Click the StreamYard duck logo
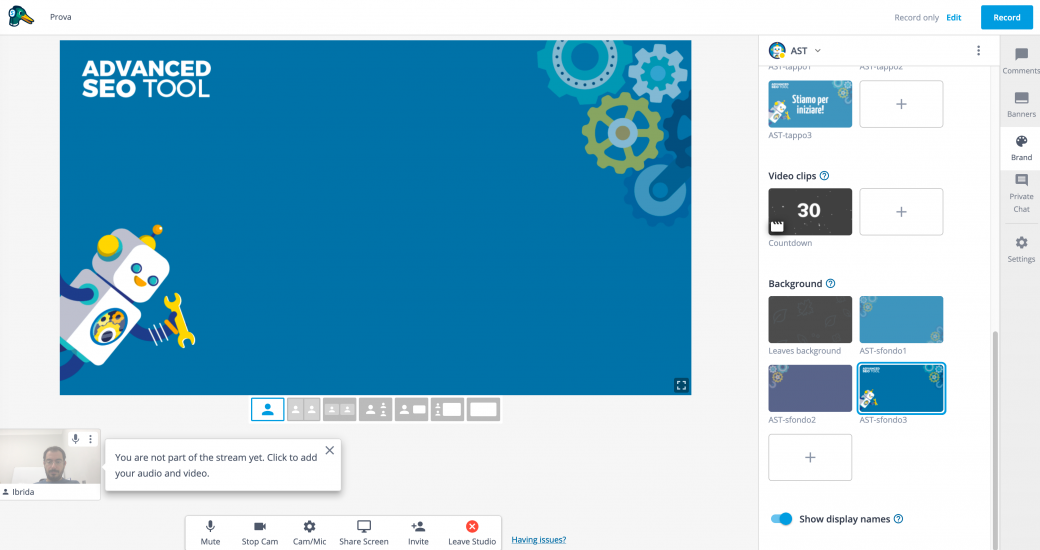This screenshot has width=1040, height=550. (x=21, y=17)
